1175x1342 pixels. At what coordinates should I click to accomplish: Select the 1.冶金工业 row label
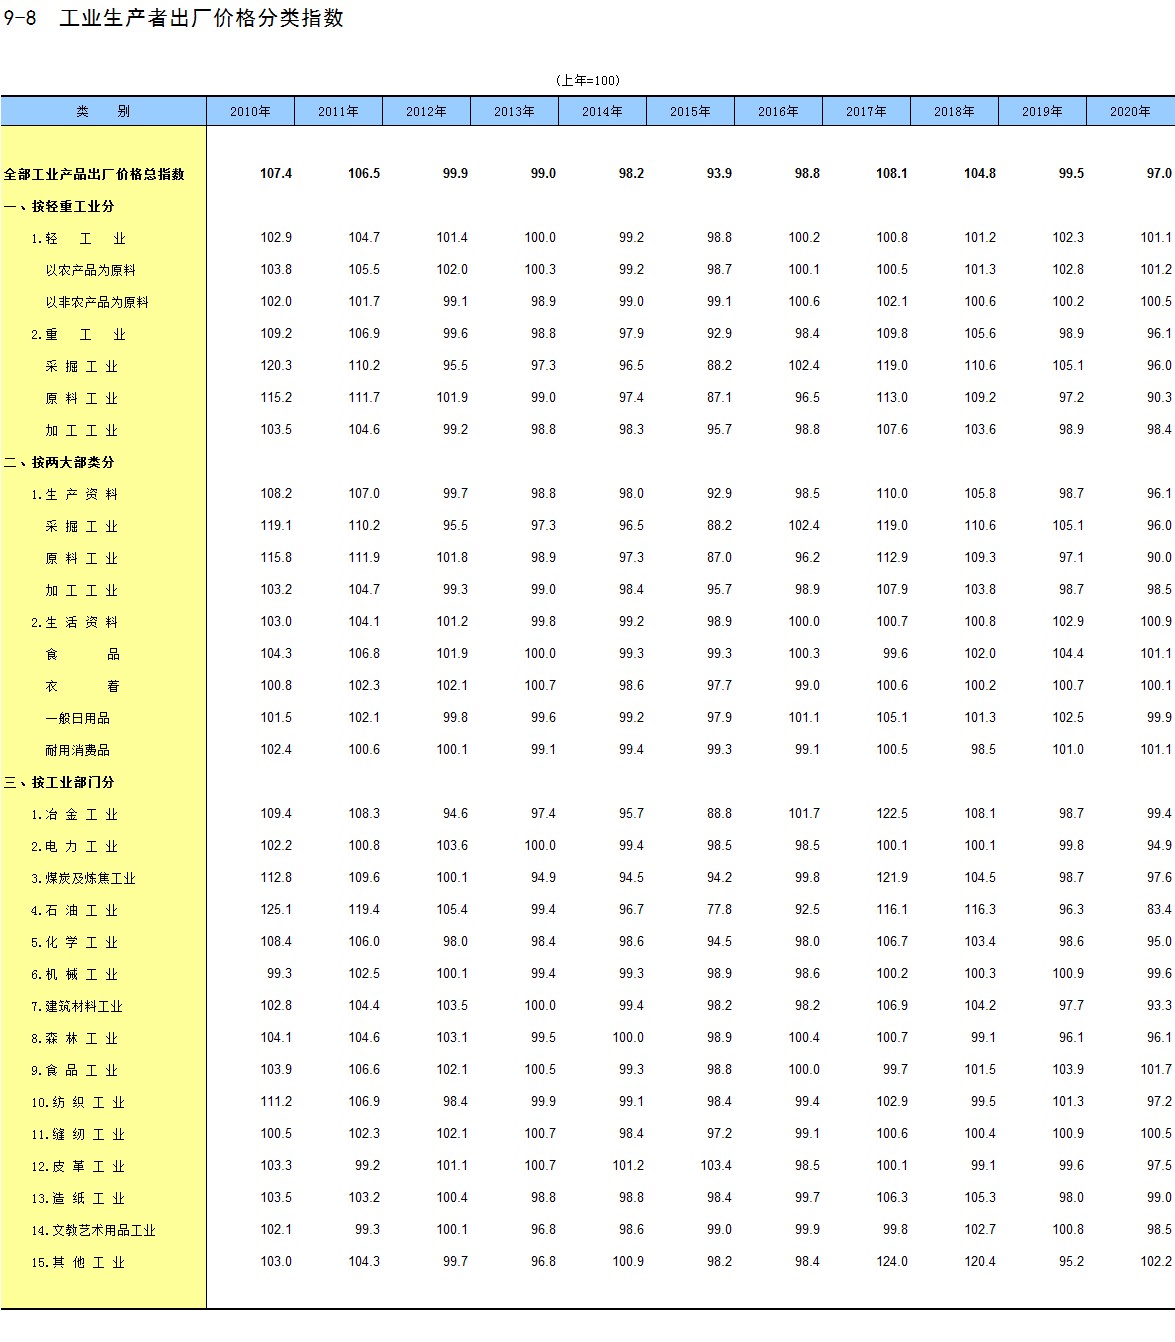tap(74, 814)
